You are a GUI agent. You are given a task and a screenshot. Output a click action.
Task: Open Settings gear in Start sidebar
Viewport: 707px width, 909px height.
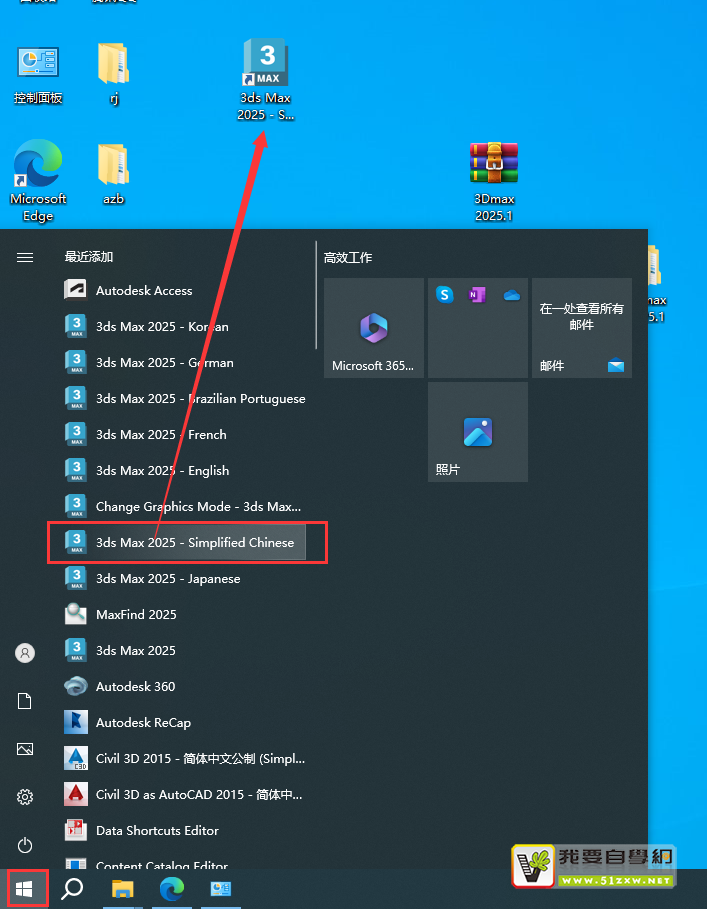point(25,797)
